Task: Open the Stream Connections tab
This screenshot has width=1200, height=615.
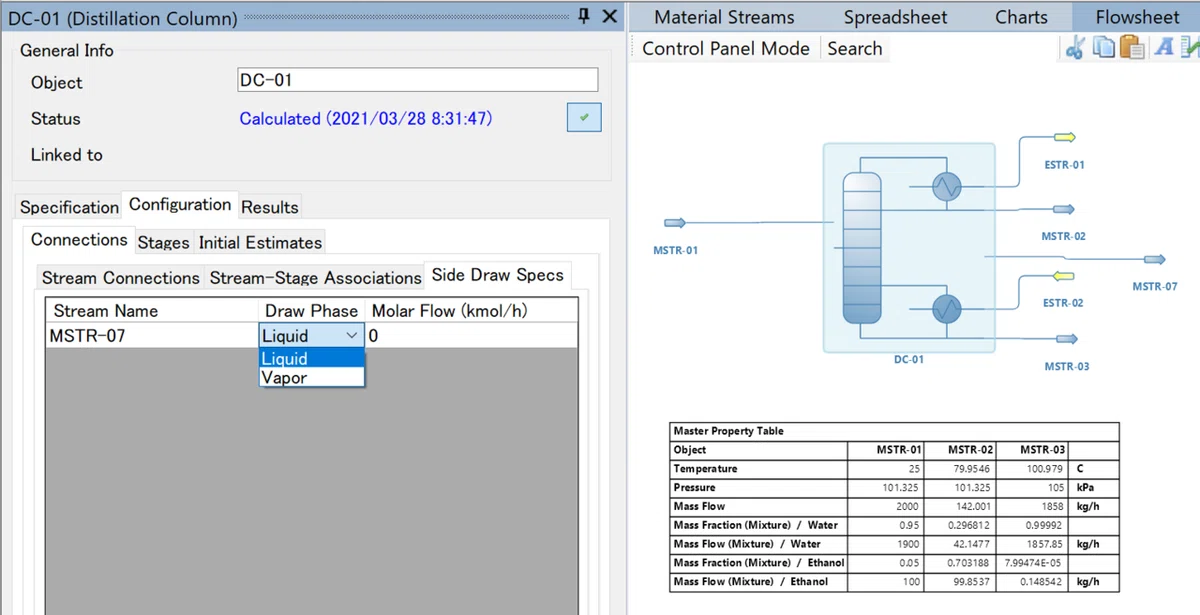Action: point(121,278)
